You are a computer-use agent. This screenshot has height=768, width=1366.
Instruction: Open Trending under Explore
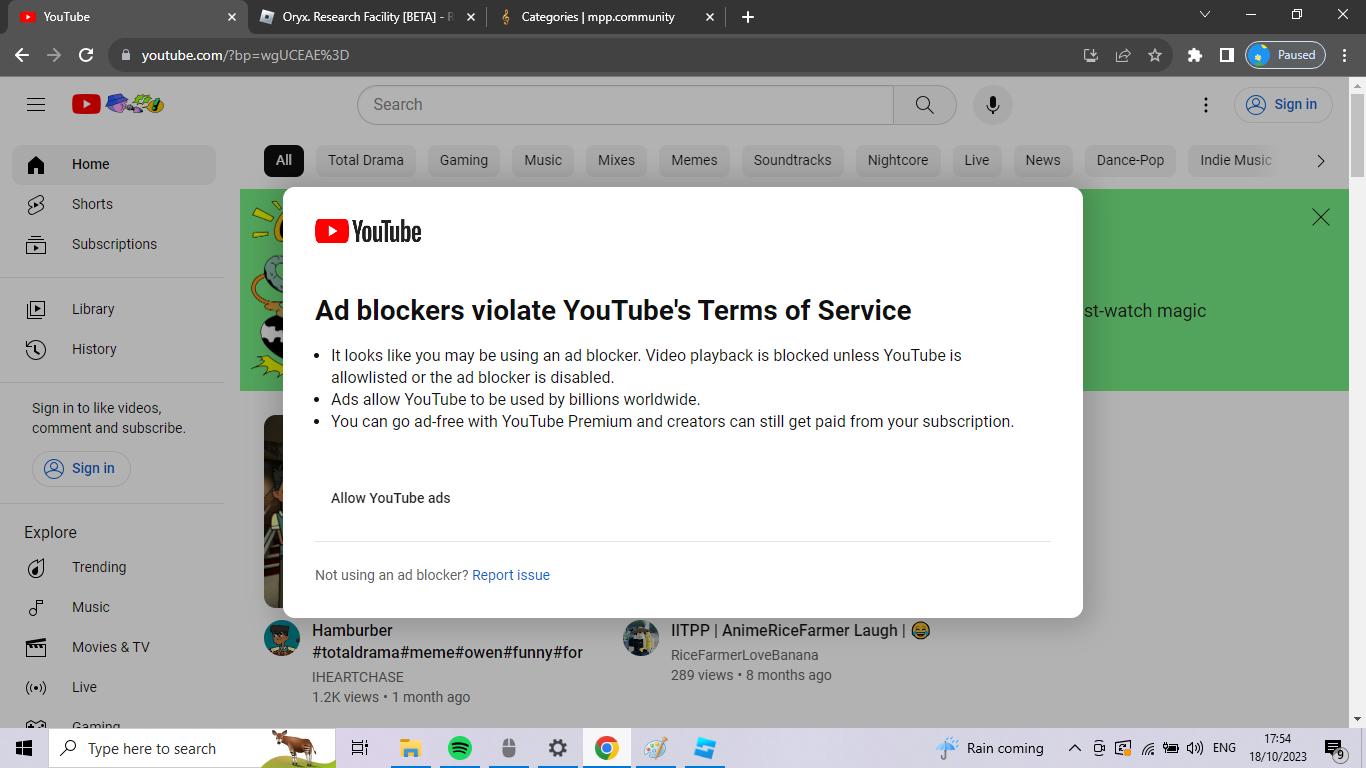[114, 567]
